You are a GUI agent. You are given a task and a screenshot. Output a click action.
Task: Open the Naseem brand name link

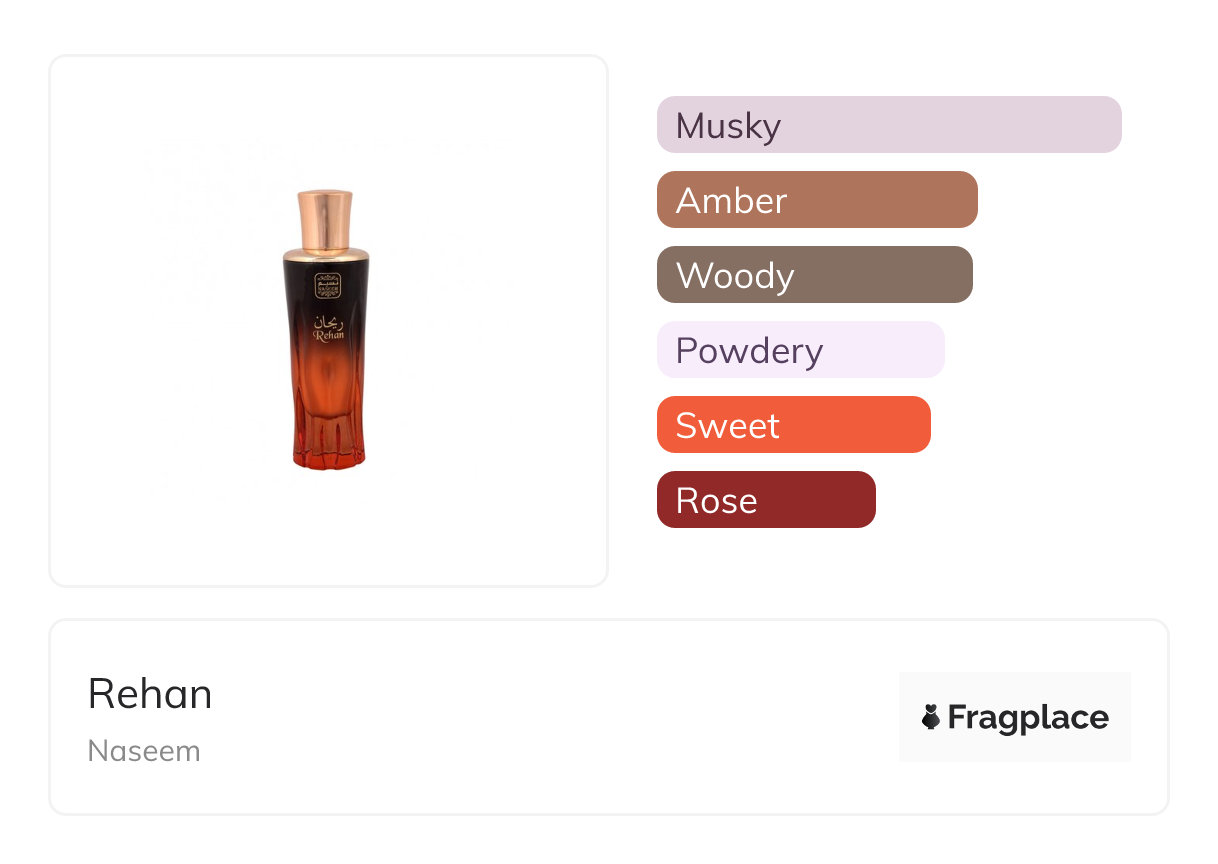144,751
